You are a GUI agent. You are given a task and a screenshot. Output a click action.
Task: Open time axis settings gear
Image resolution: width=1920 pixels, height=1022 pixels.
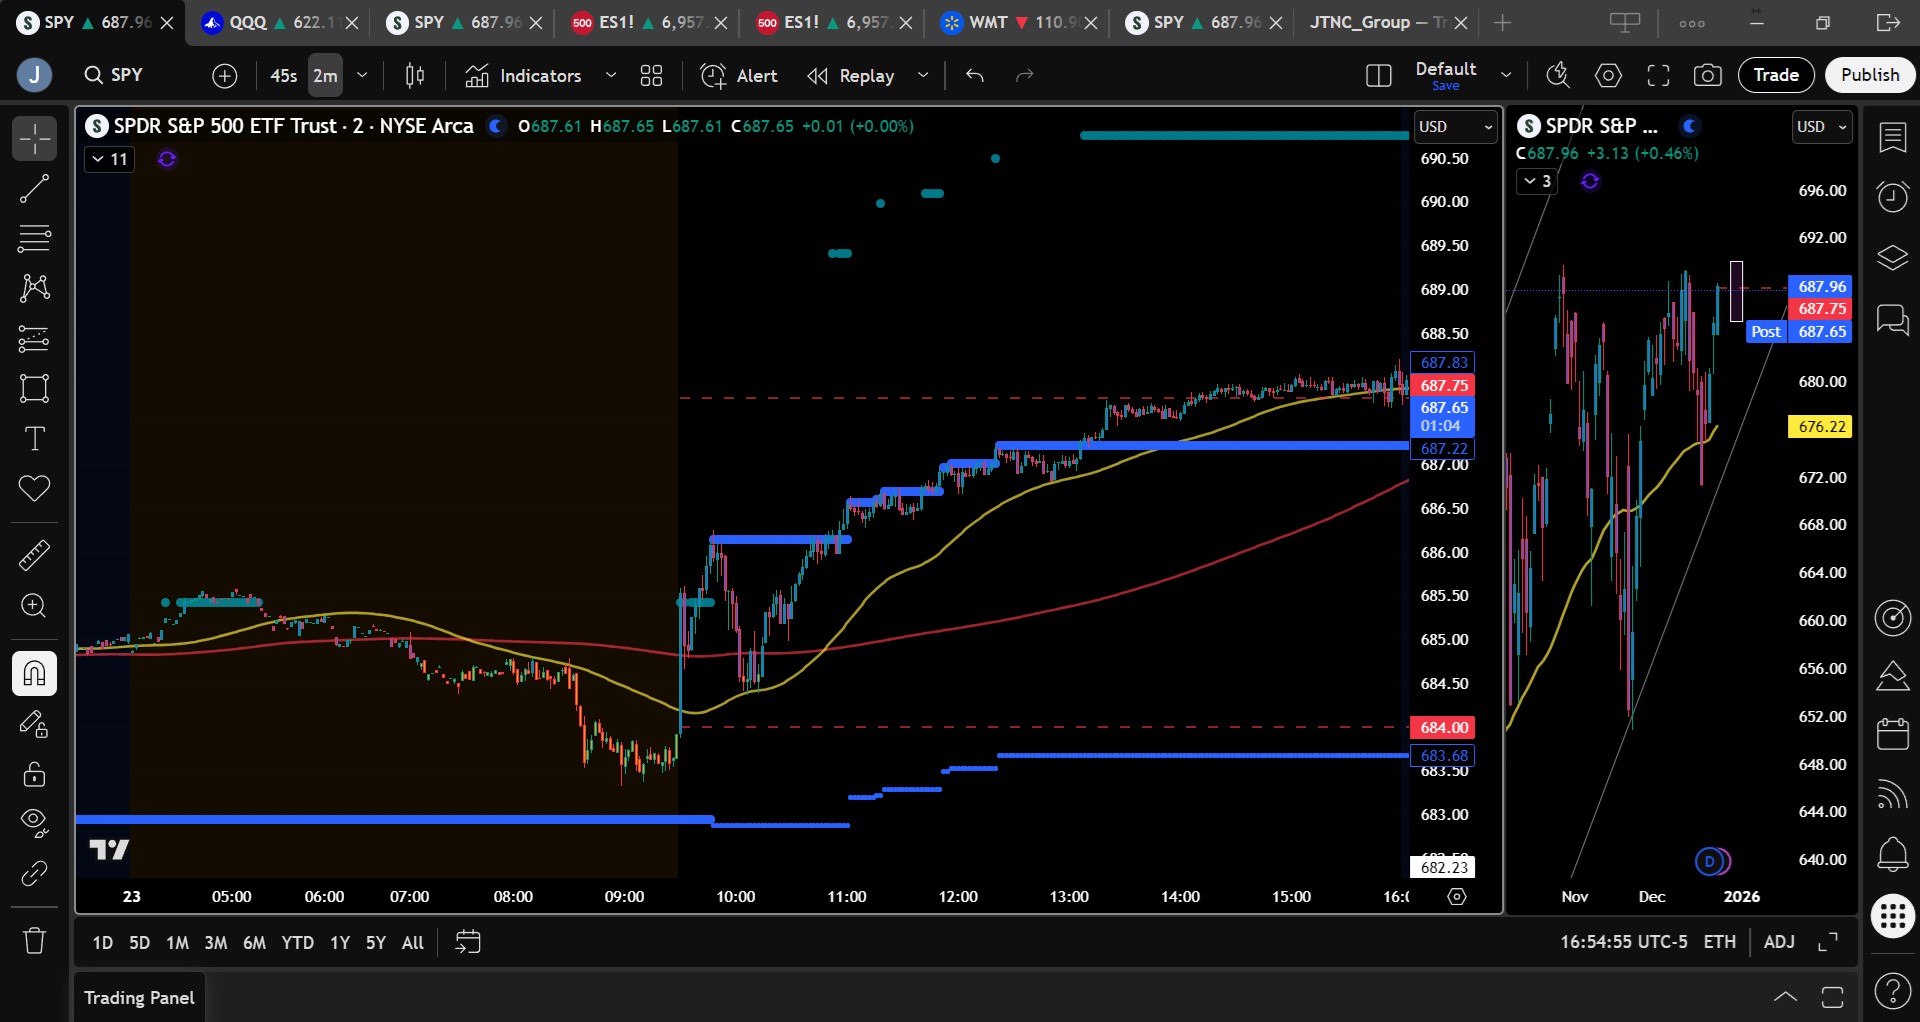1457,897
